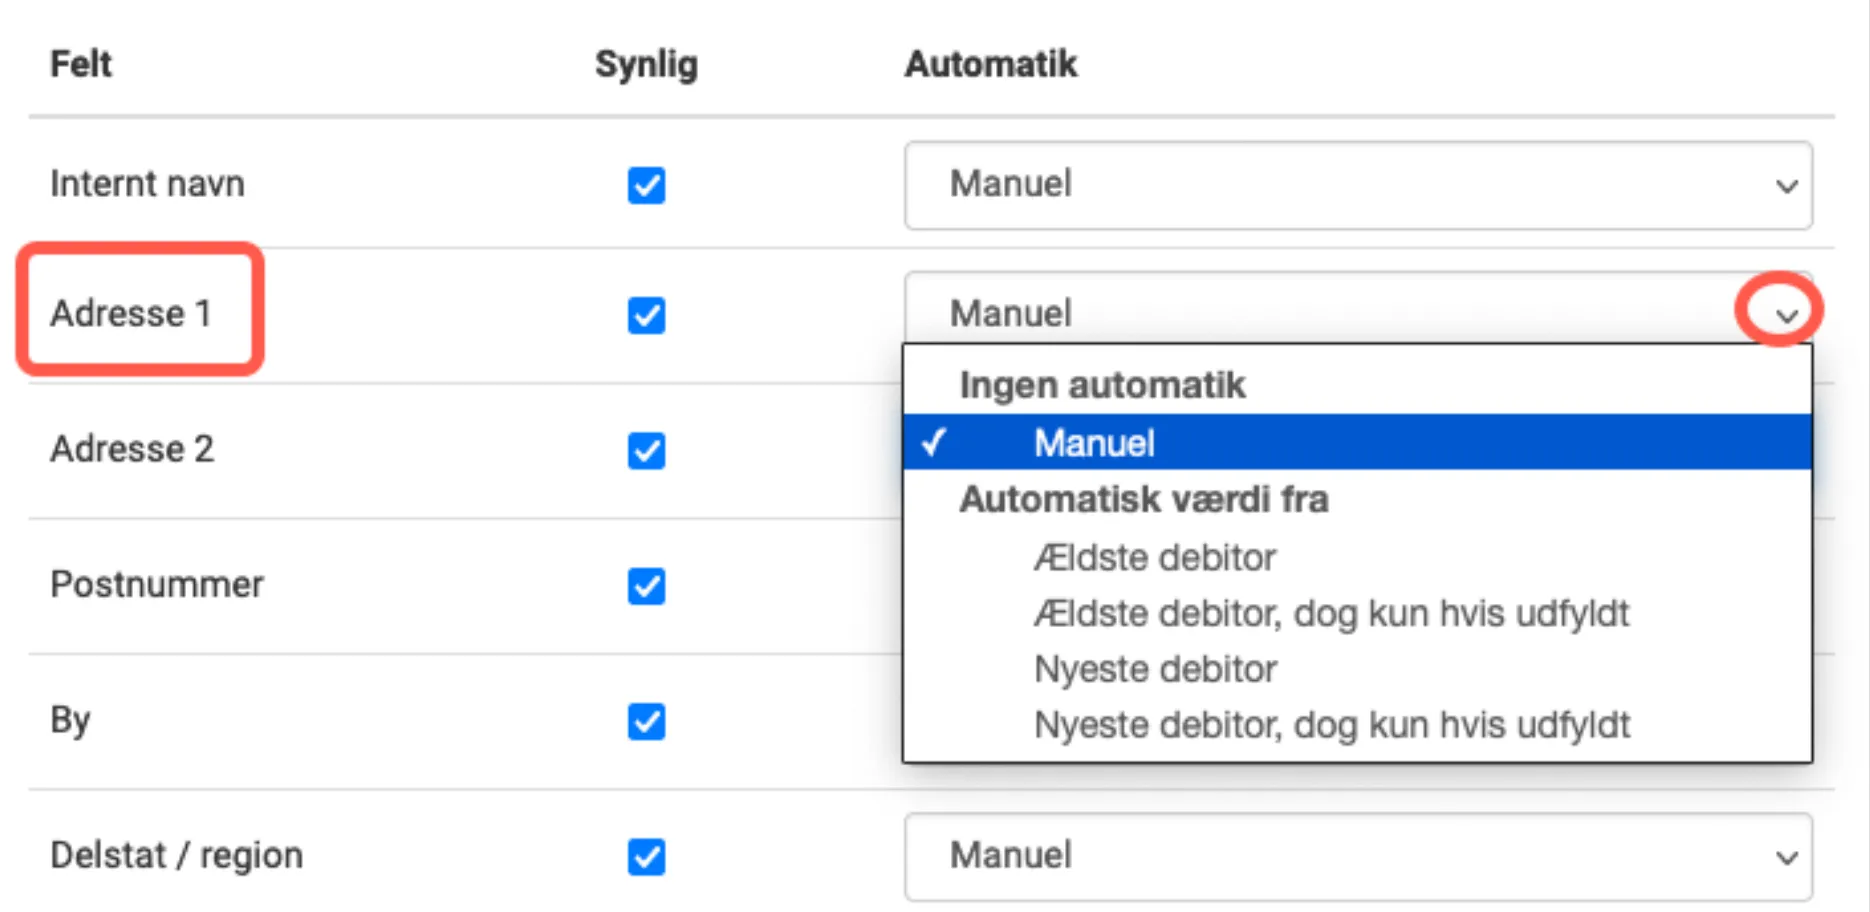Screen dimensions: 1870x912
Task: Uncheck the Postnummer visibility checkbox
Action: click(646, 588)
